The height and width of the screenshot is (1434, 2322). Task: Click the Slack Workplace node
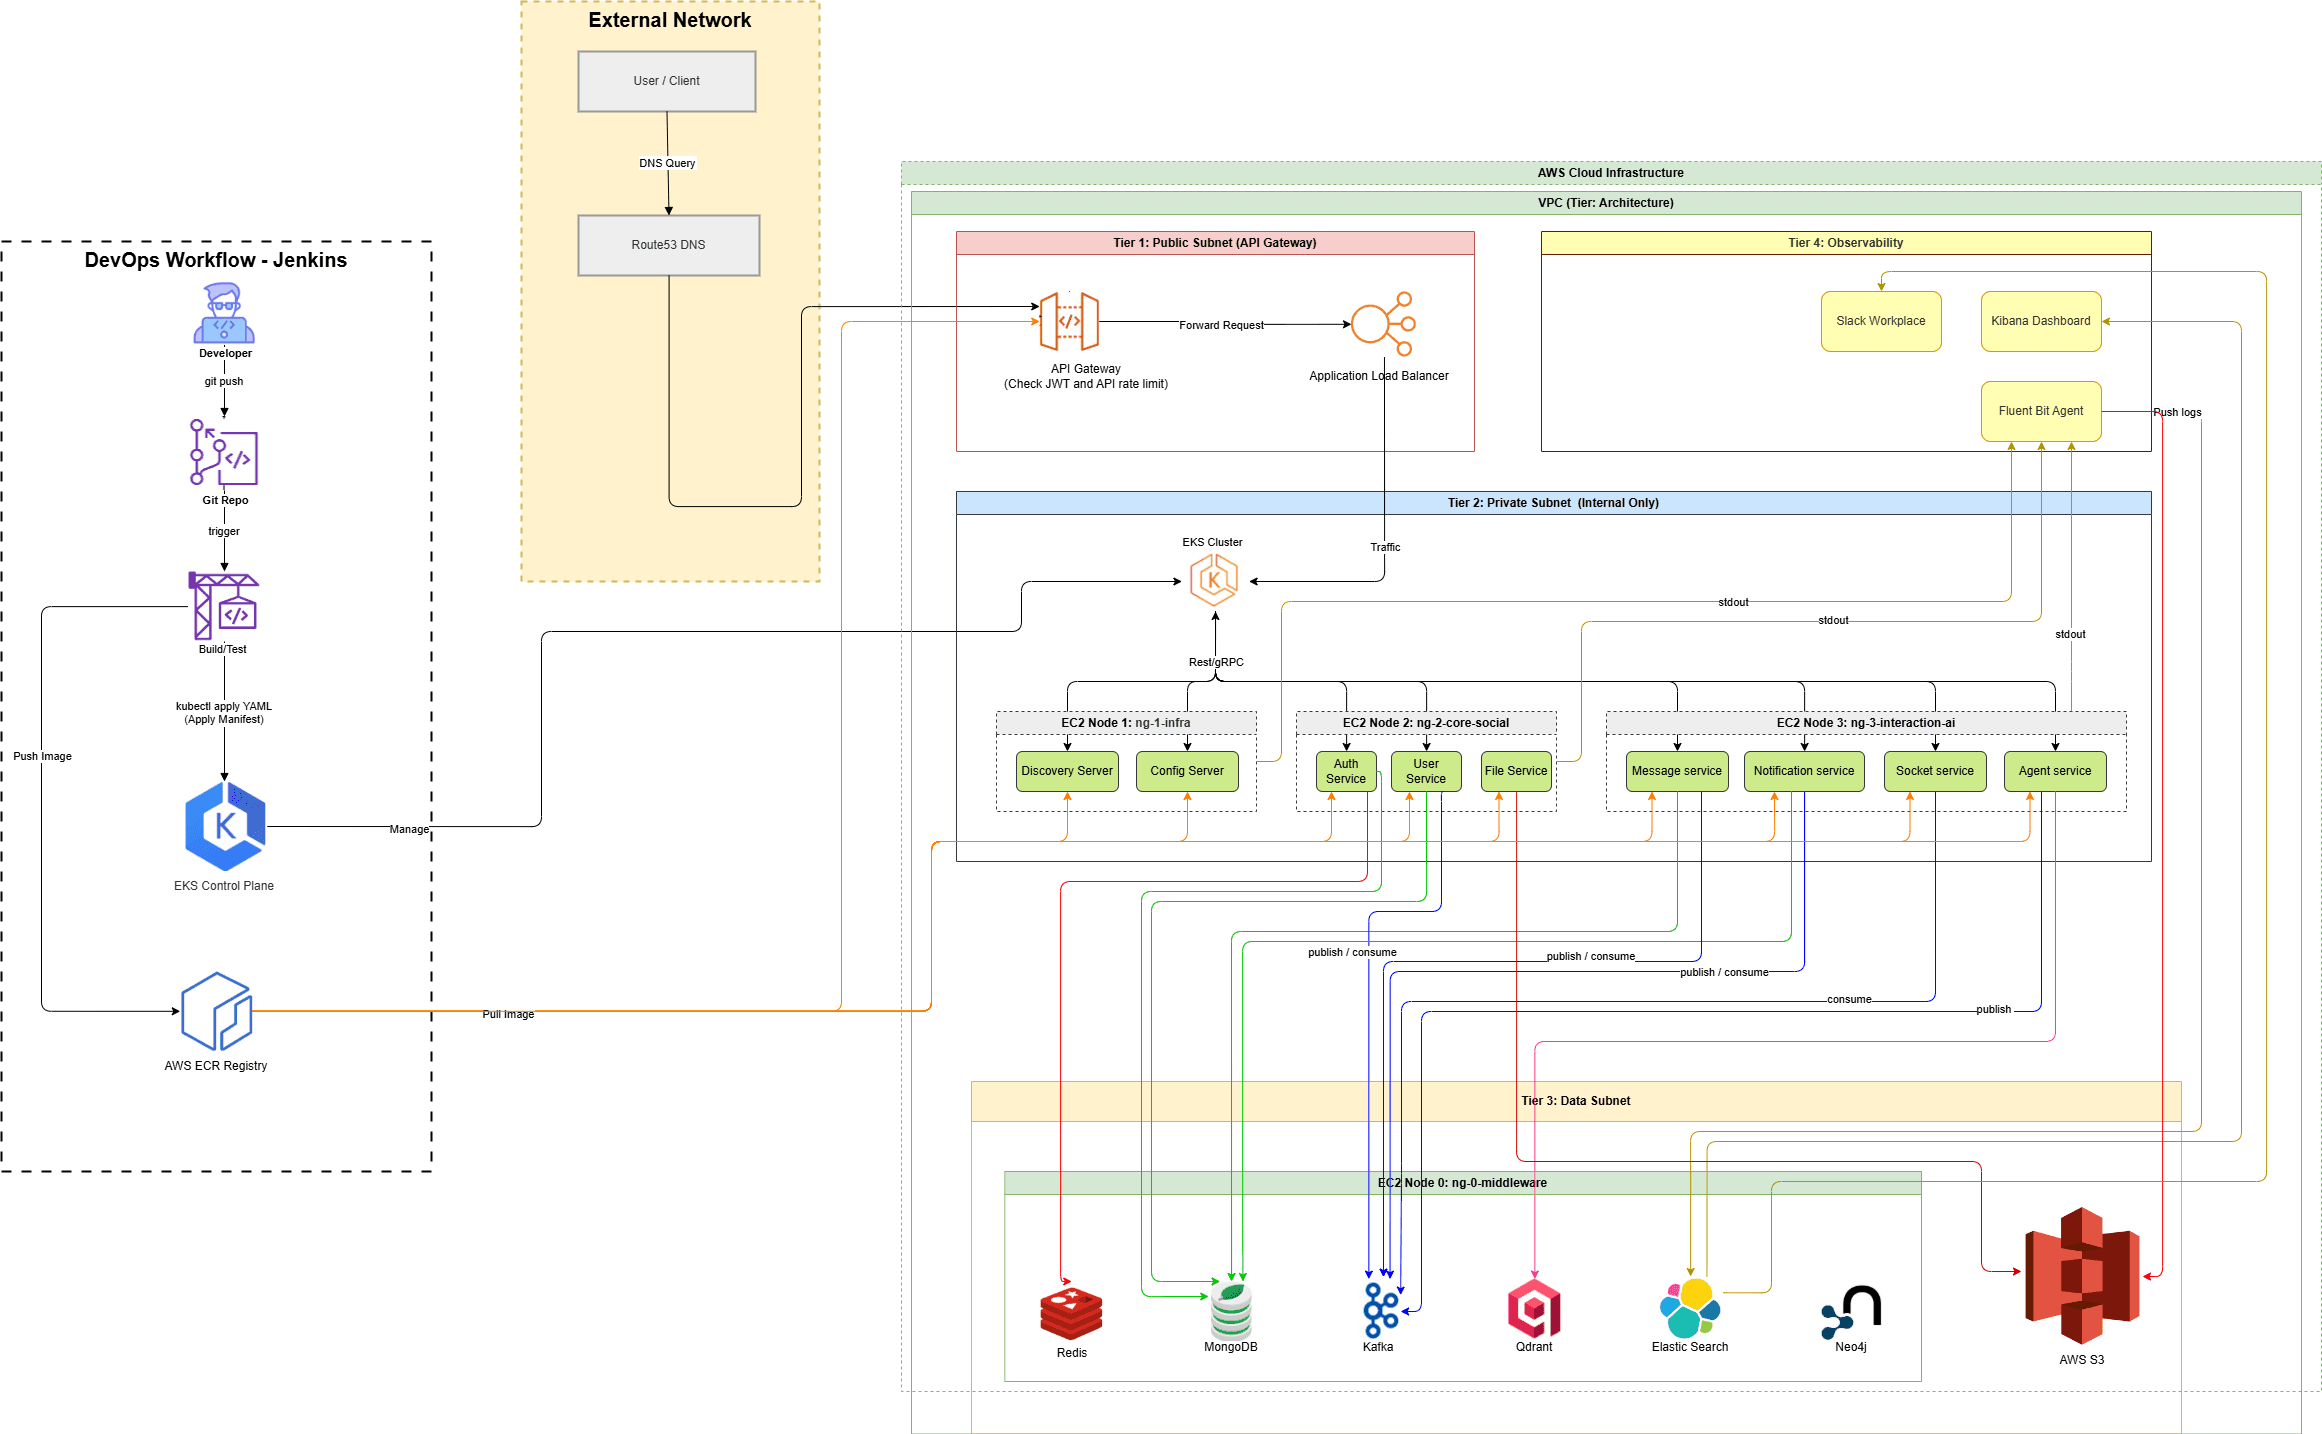(x=1881, y=321)
